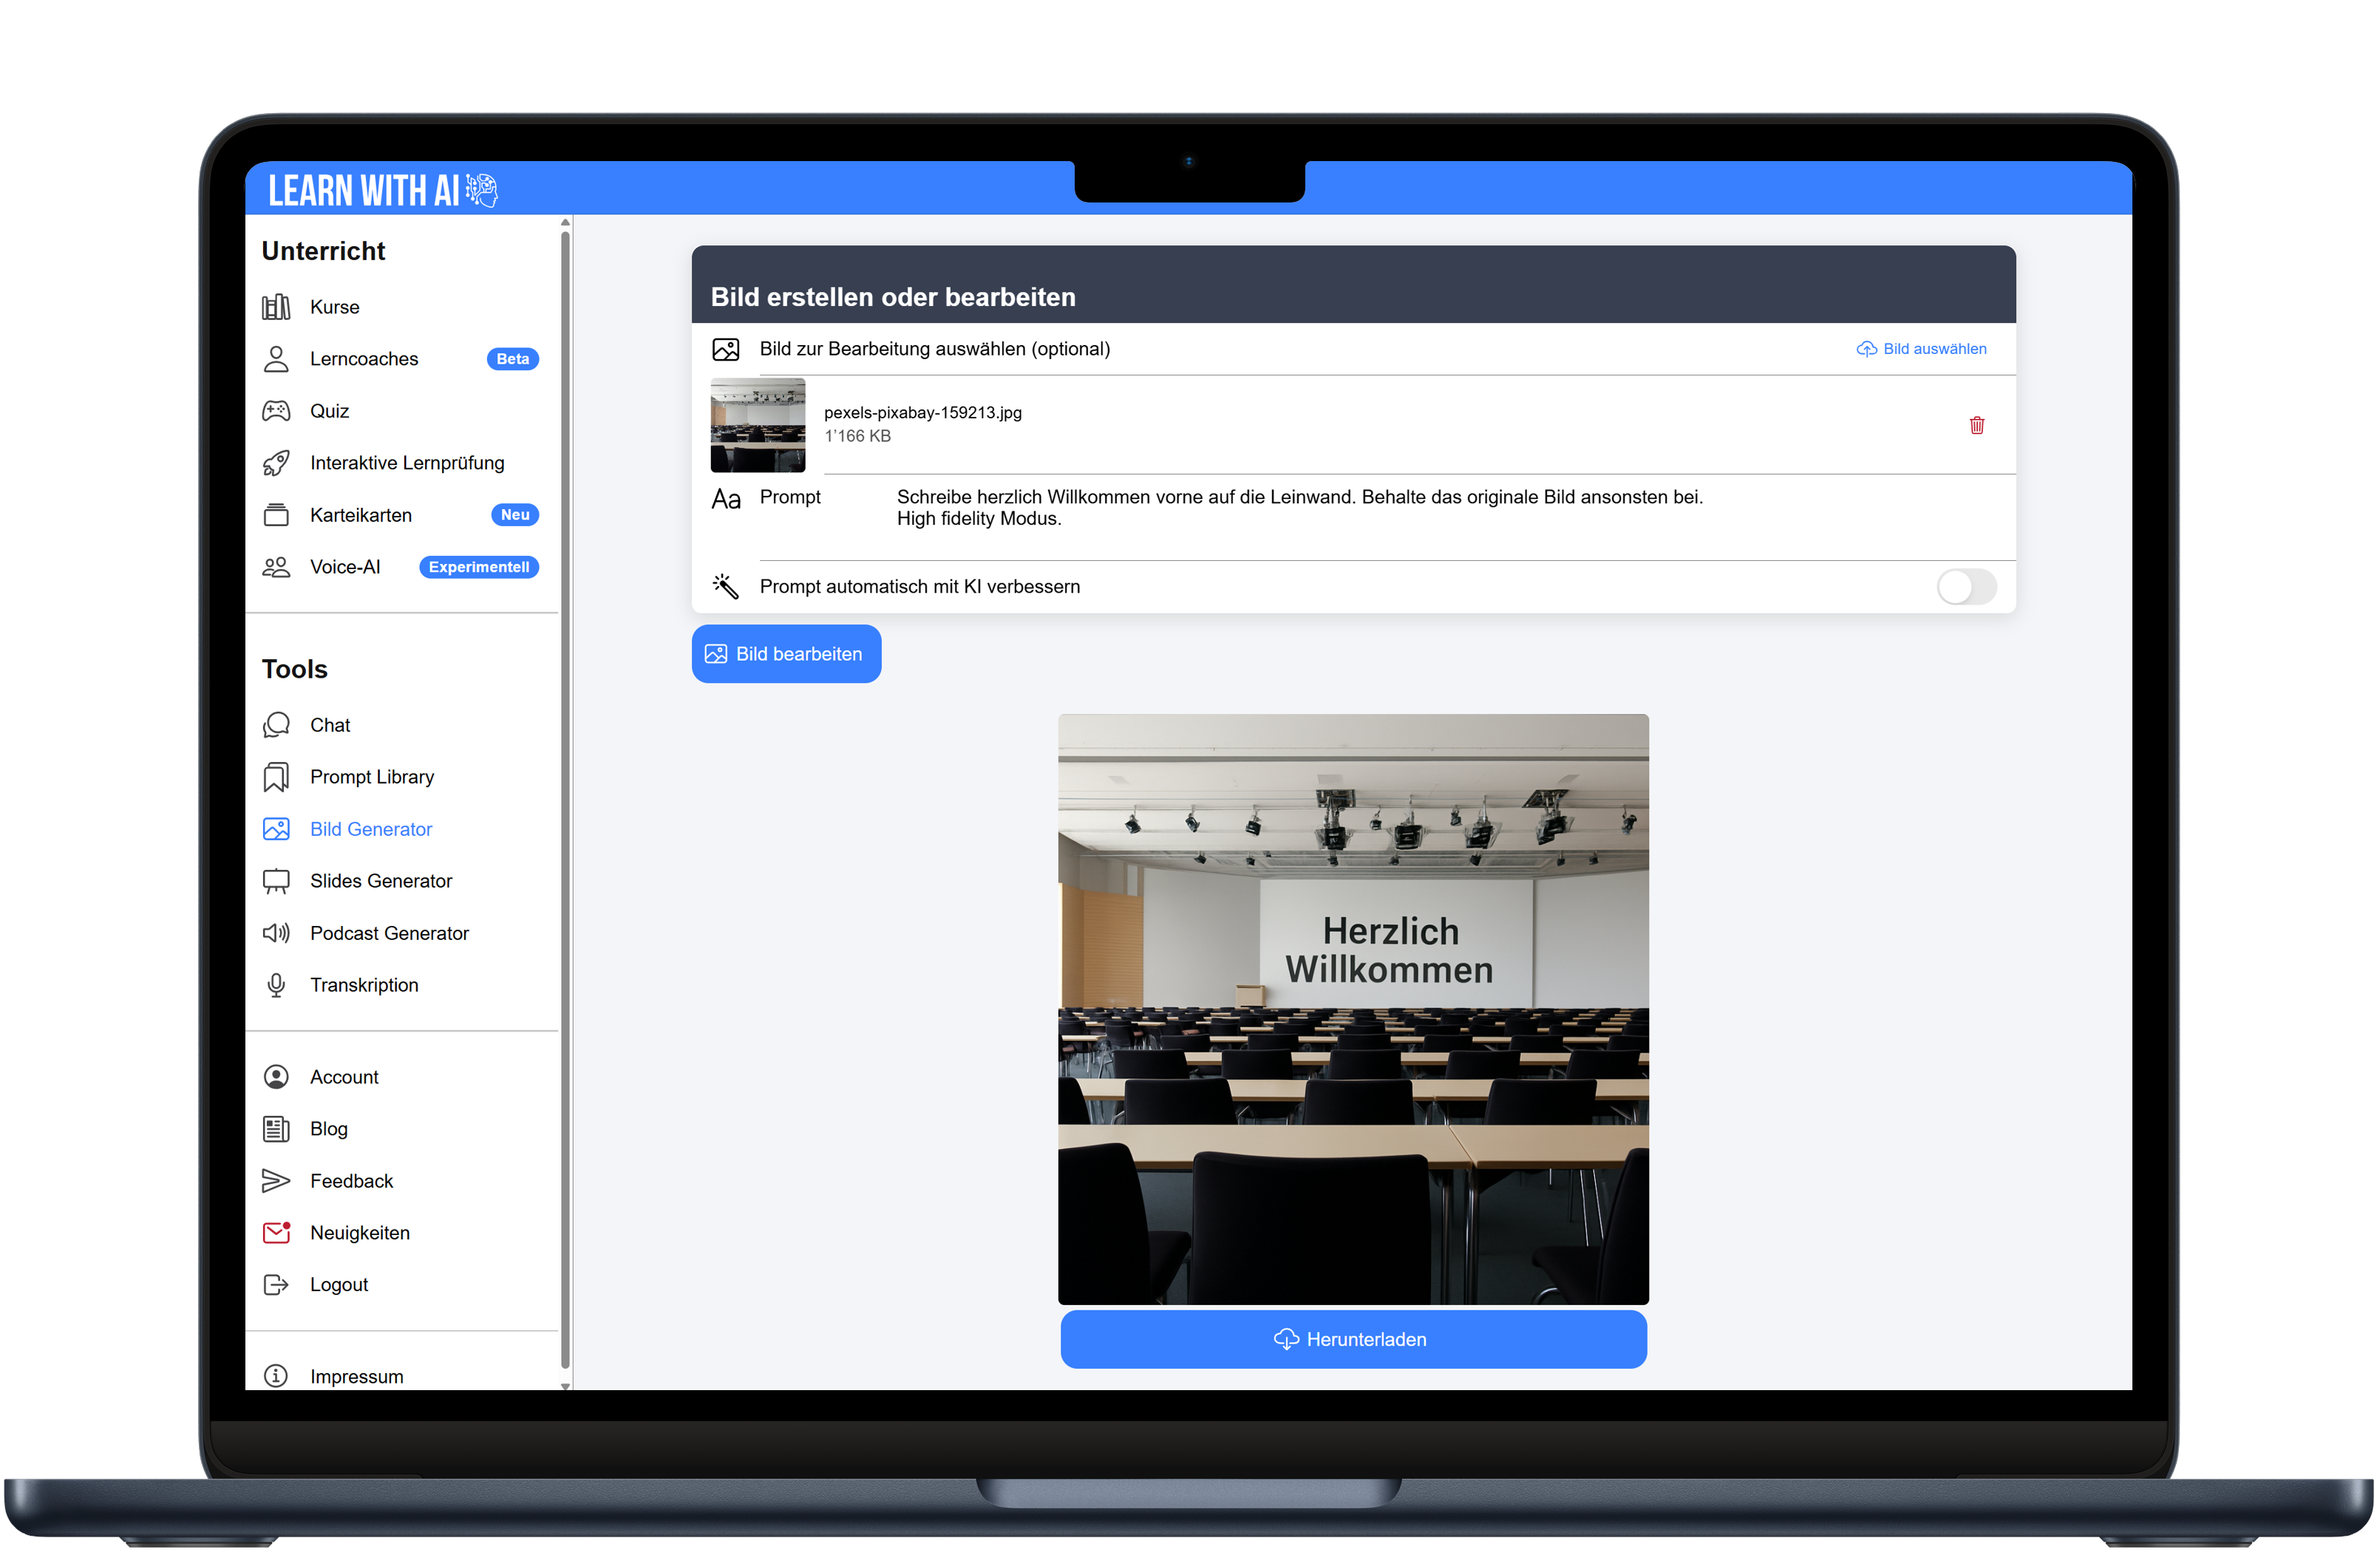2380x1552 pixels.
Task: Click the Quiz gamepad icon
Action: (x=276, y=411)
